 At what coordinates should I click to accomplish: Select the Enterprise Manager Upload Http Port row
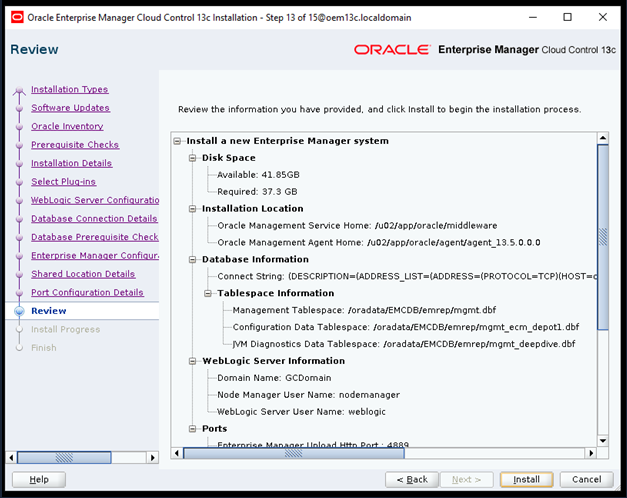313,444
